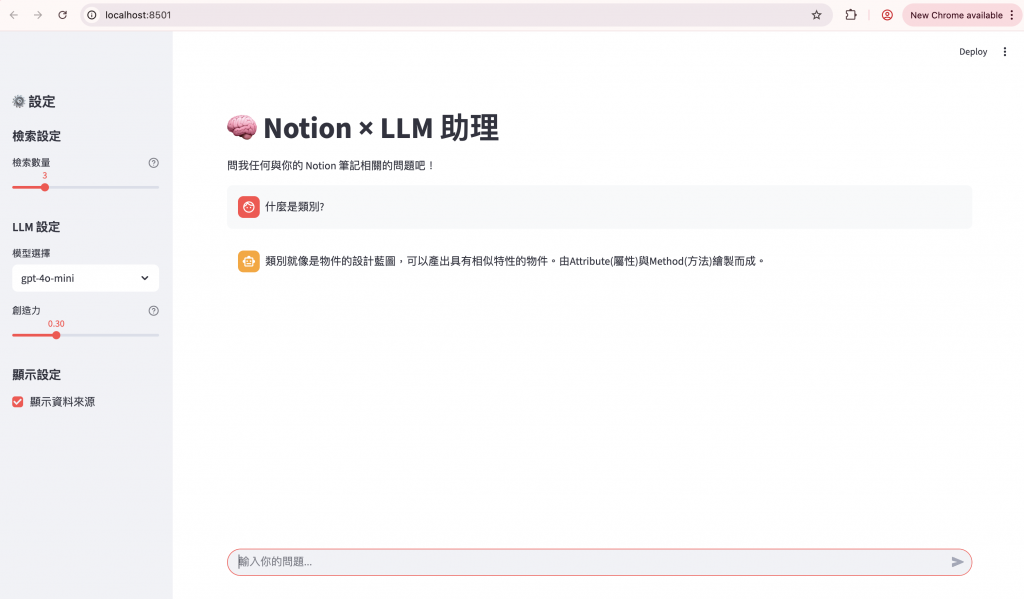Viewport: 1024px width, 599px height.
Task: Click the gear icon beside 設定
Action: [x=18, y=101]
